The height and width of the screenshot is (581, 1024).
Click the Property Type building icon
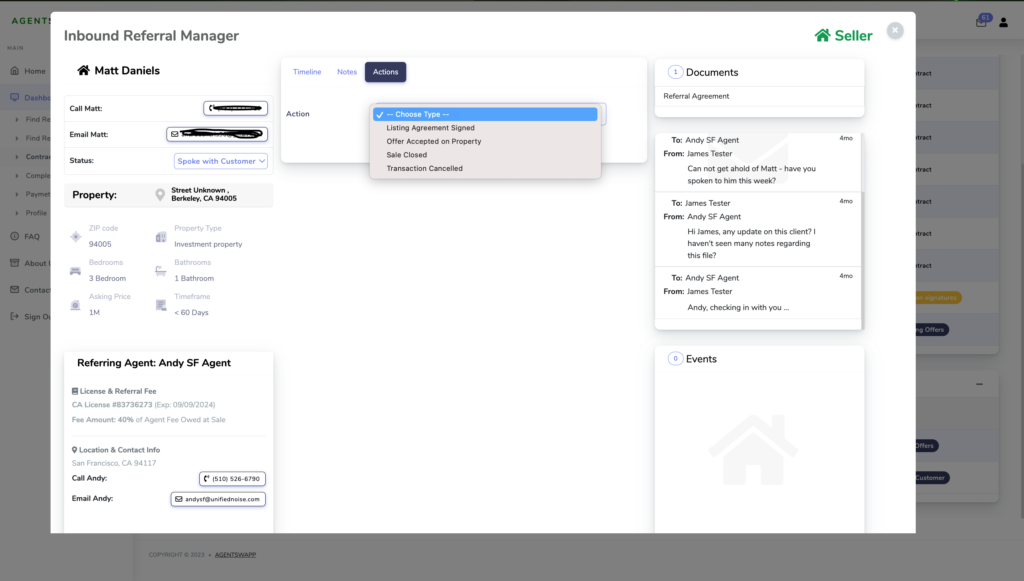point(161,236)
